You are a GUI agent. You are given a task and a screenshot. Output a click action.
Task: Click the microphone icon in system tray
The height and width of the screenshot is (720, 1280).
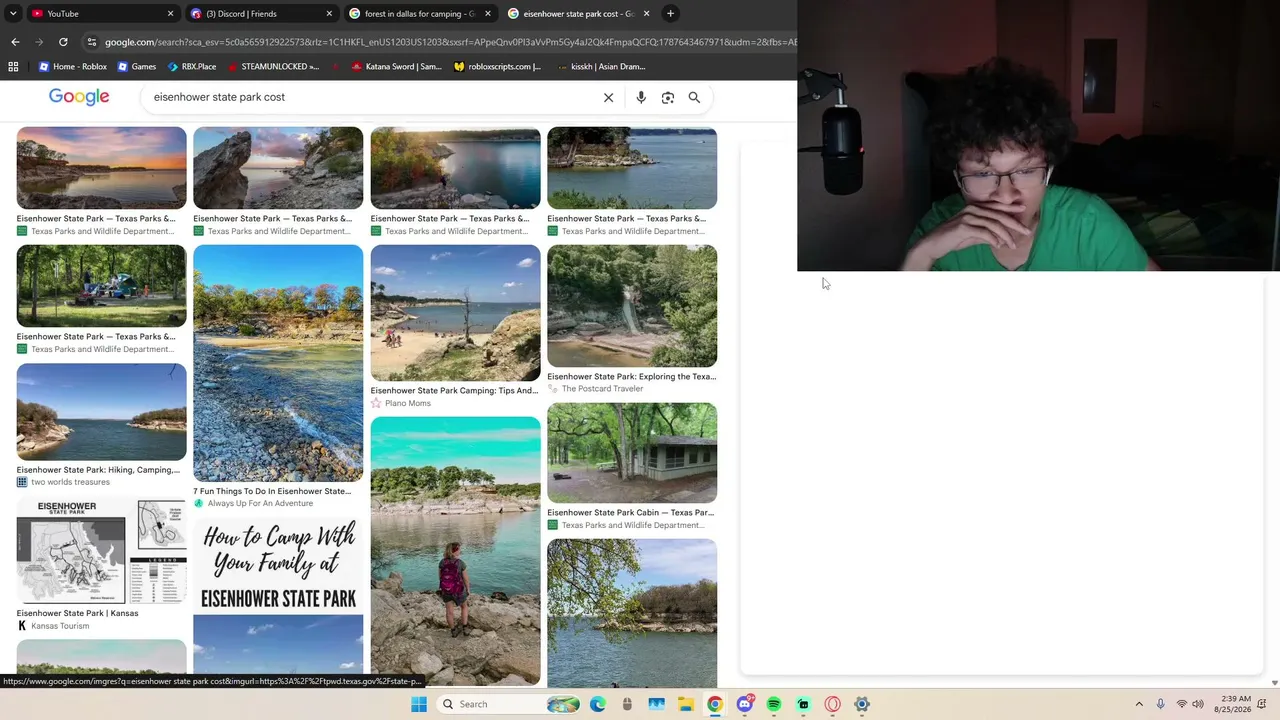[1160, 704]
